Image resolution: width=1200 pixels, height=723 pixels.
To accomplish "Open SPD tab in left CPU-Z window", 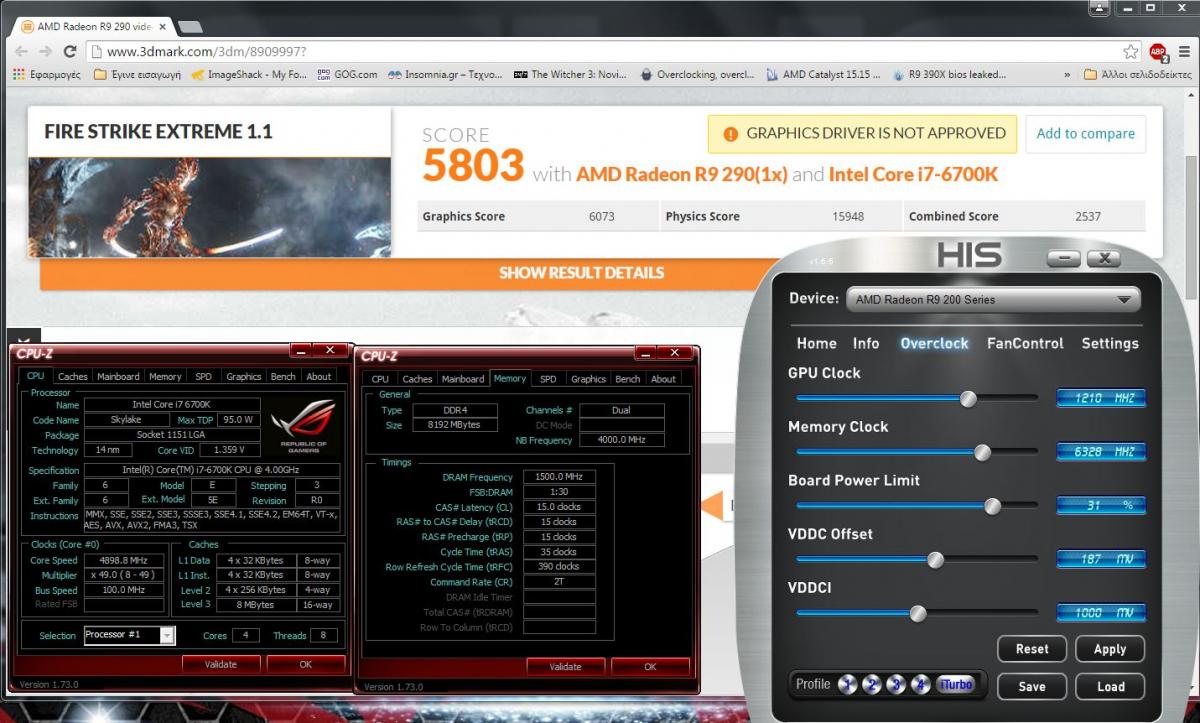I will tap(203, 377).
